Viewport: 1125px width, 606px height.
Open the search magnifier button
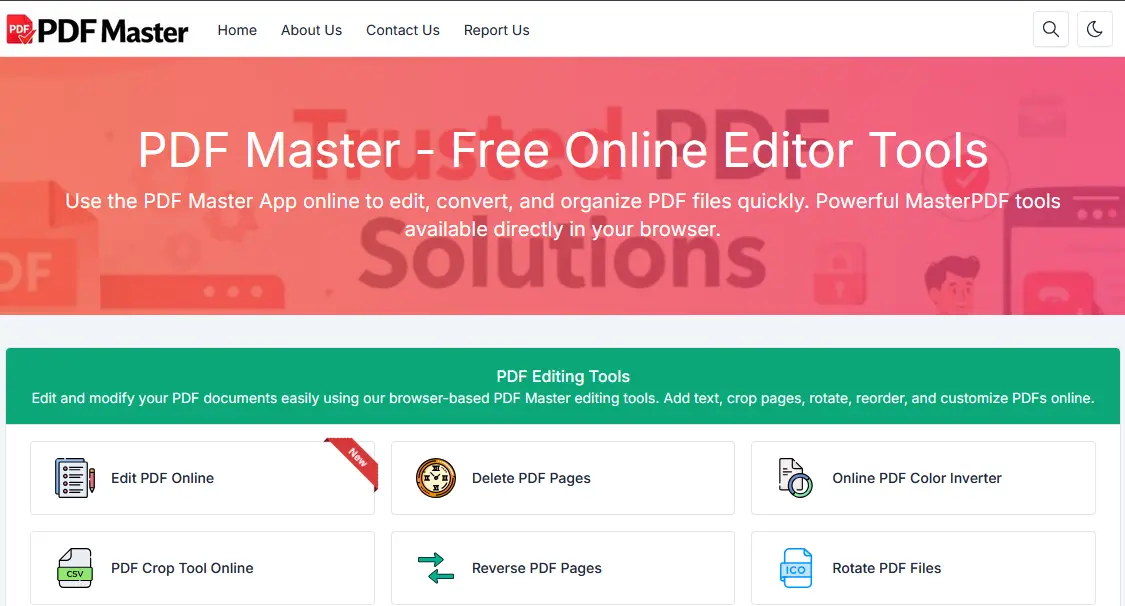pyautogui.click(x=1050, y=30)
